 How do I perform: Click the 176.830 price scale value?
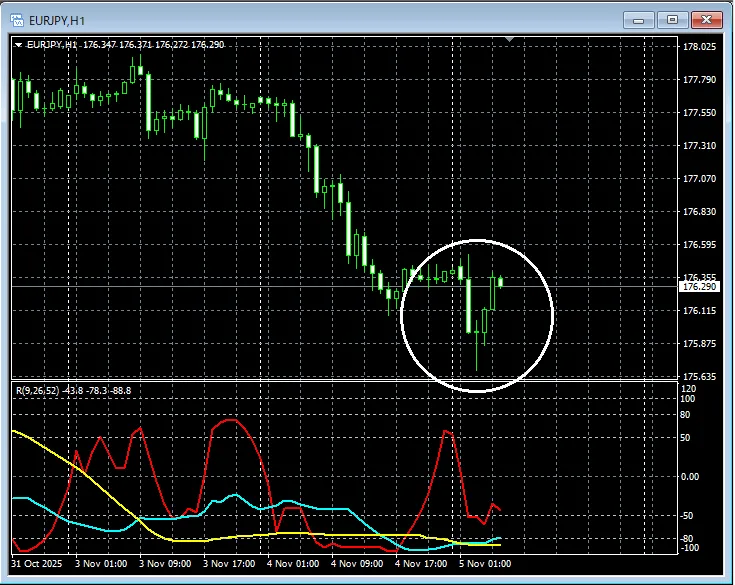point(699,211)
